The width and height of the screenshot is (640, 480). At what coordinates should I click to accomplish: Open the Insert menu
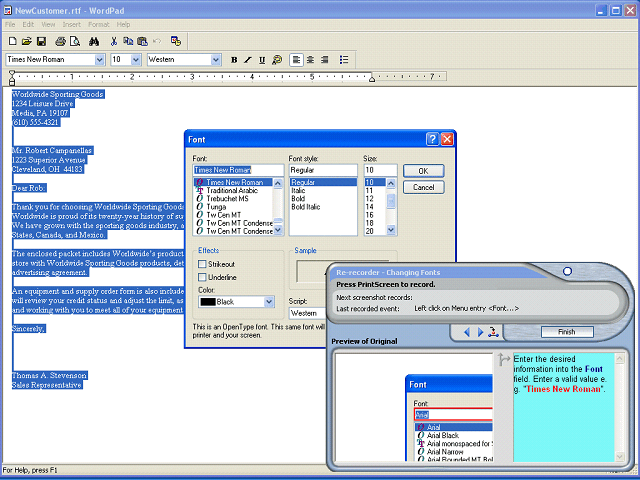(71, 24)
